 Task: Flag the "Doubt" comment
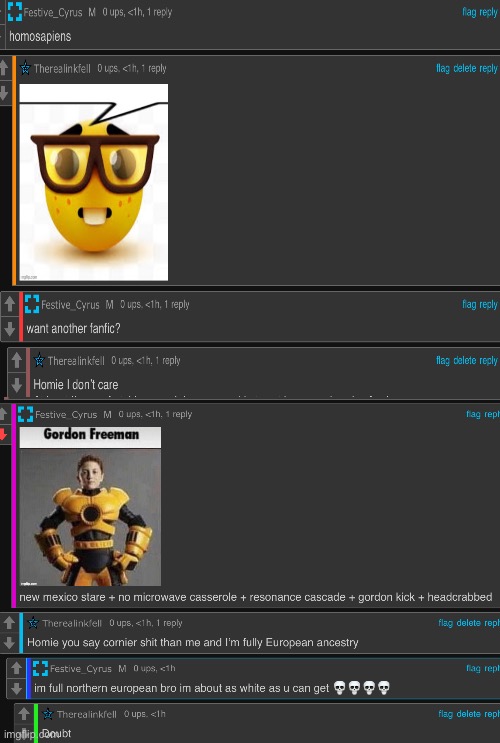tap(445, 714)
